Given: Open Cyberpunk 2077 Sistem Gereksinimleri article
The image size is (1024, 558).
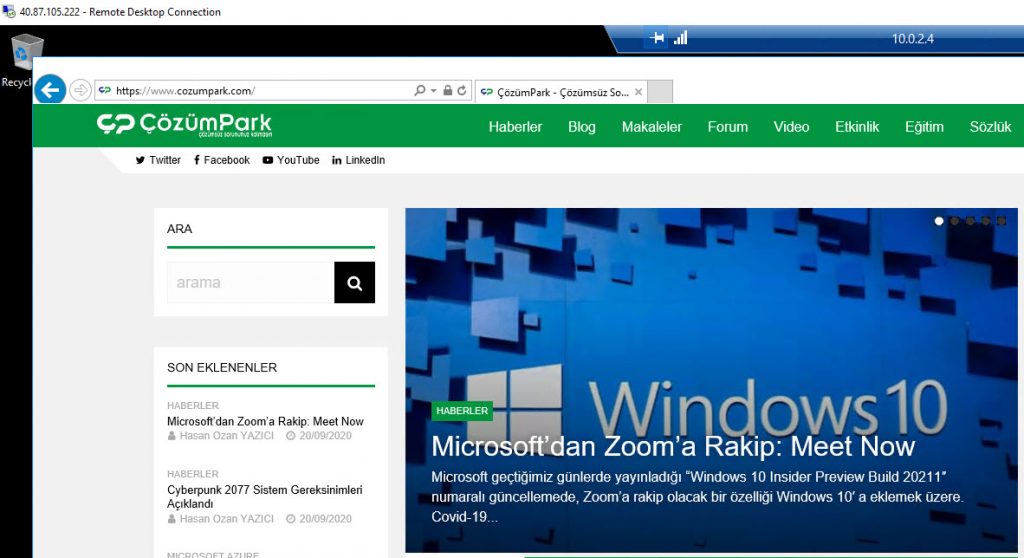Looking at the screenshot, I should click(x=264, y=497).
